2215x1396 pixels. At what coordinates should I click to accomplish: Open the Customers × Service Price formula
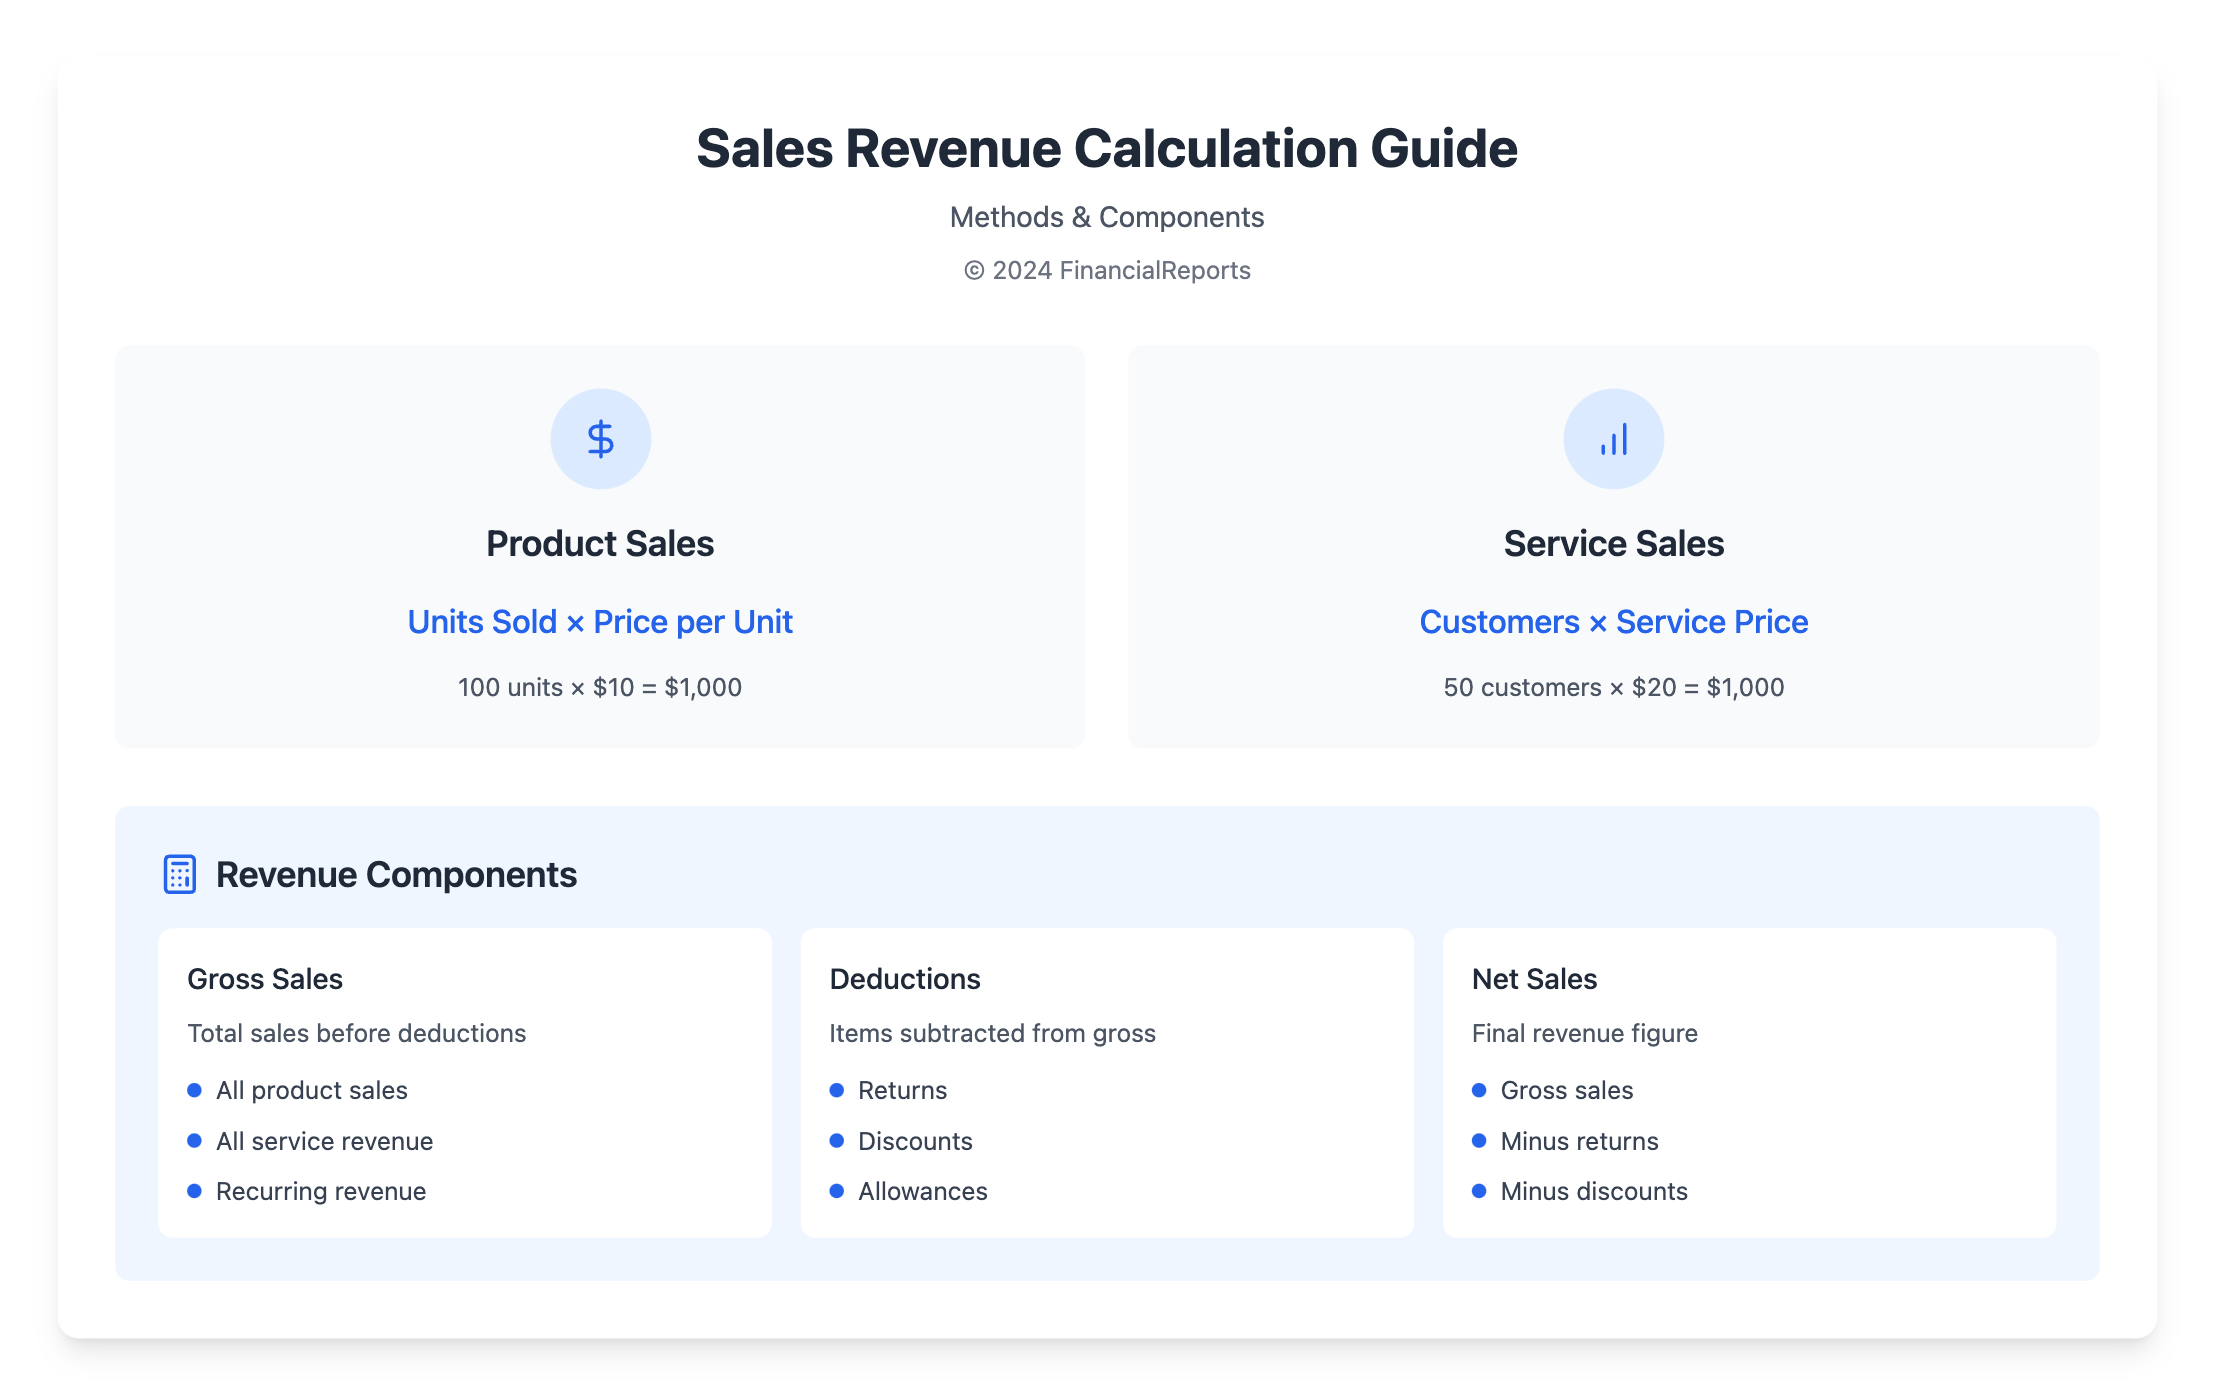(x=1613, y=621)
